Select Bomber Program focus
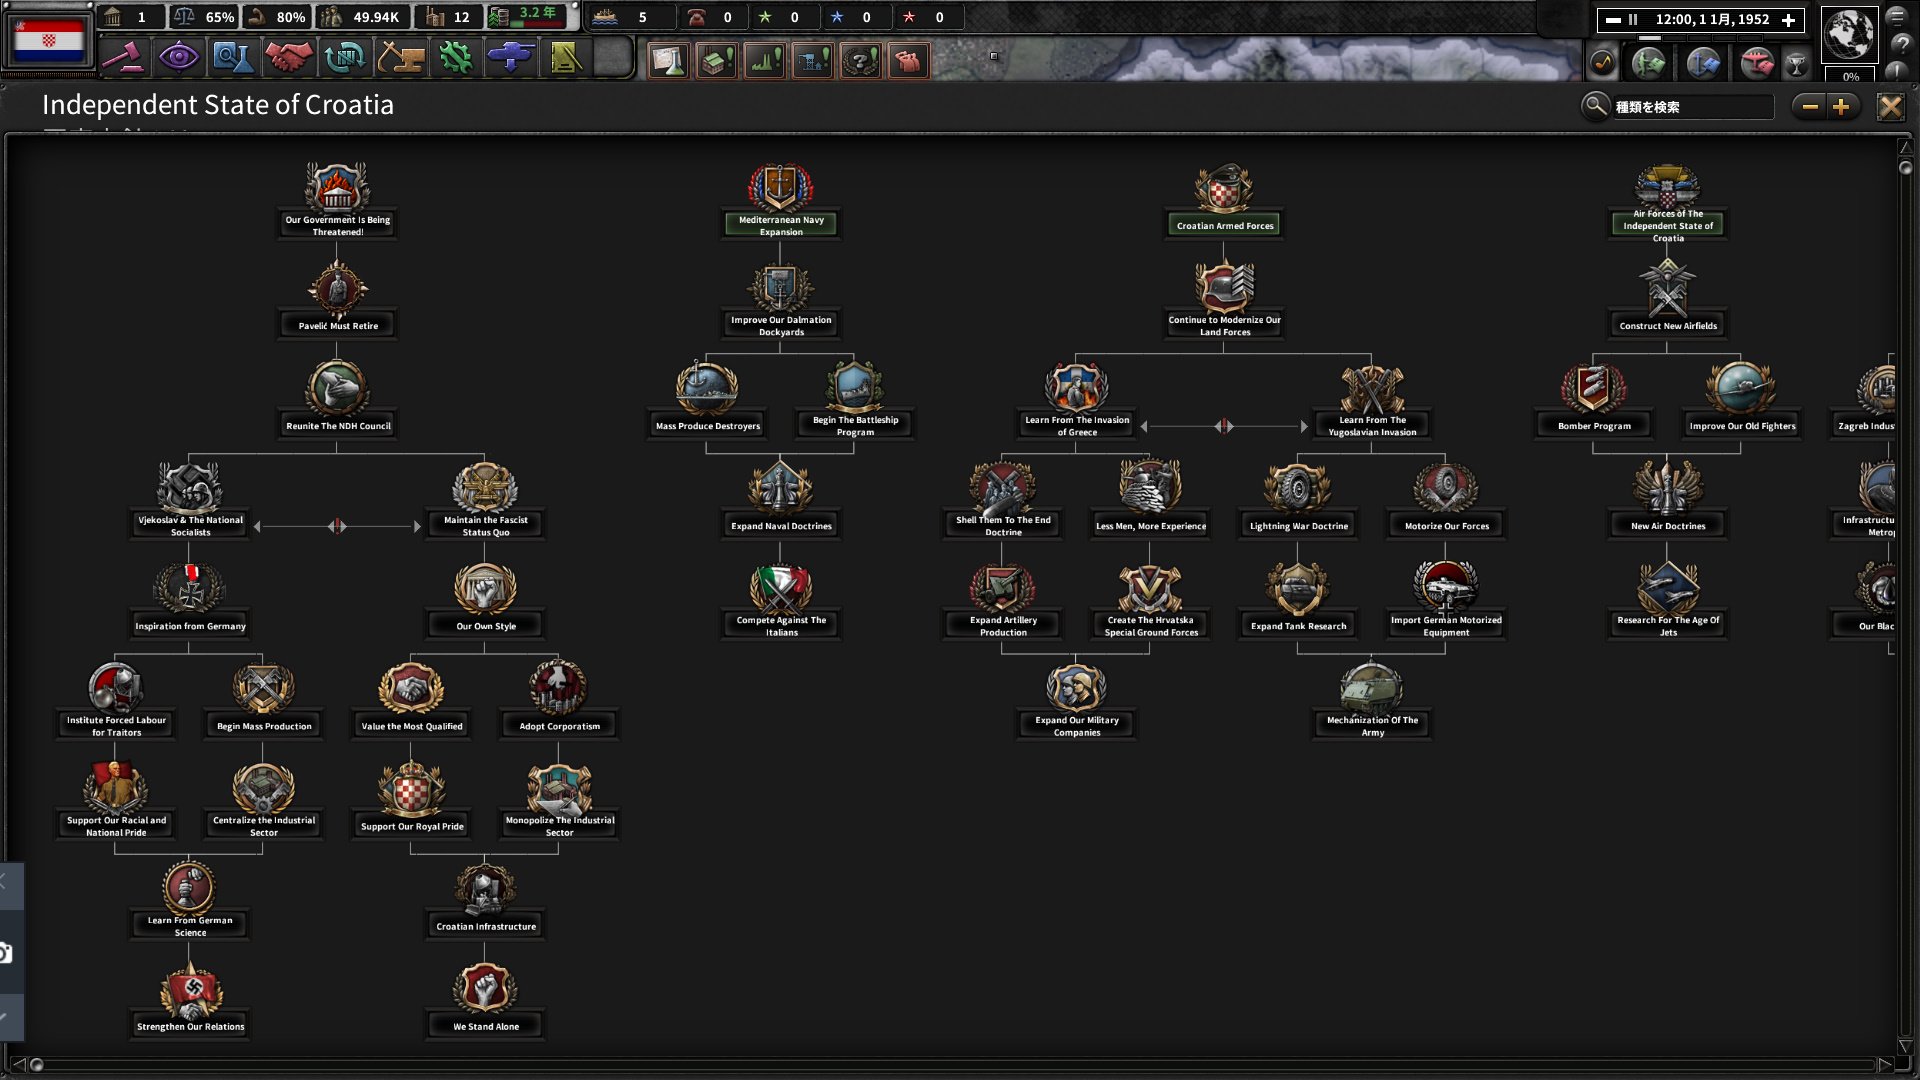 pyautogui.click(x=1594, y=399)
